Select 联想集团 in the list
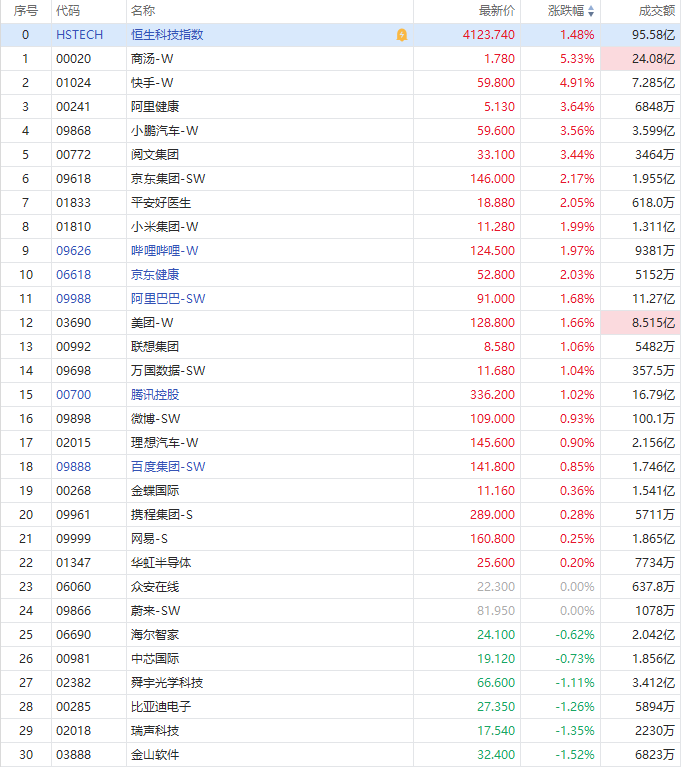This screenshot has height=767, width=681. [x=155, y=346]
